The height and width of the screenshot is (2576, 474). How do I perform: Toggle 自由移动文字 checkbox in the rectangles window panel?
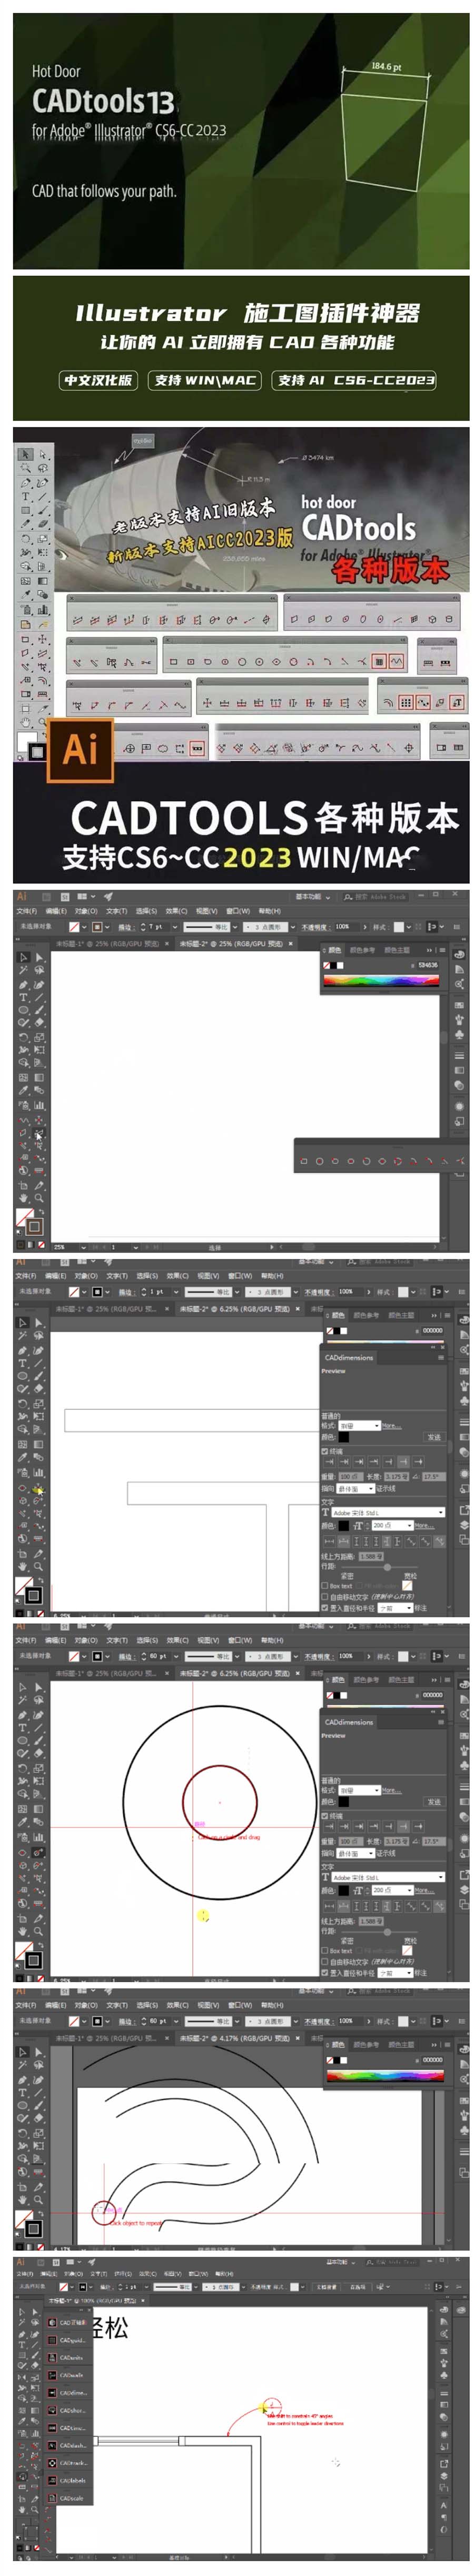point(324,1597)
